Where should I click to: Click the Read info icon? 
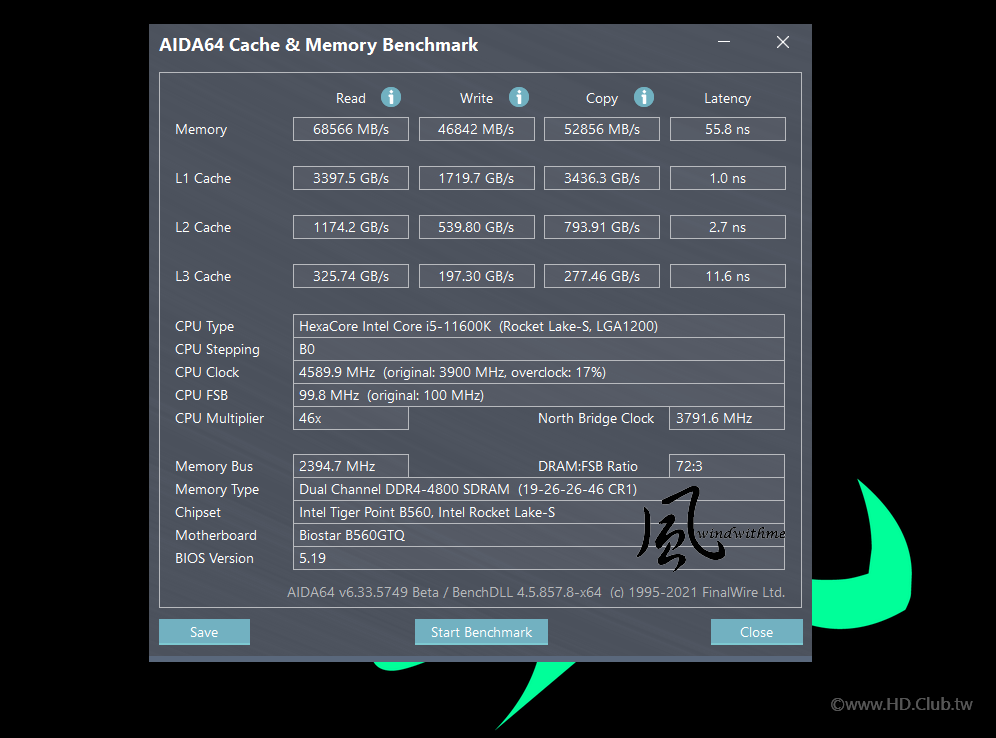pos(391,97)
